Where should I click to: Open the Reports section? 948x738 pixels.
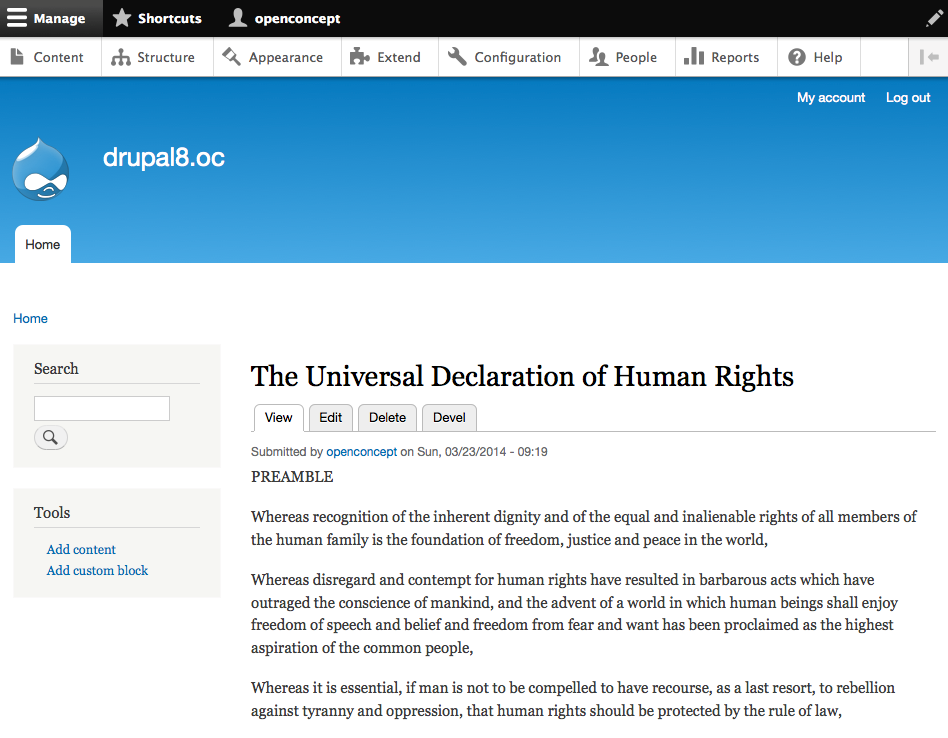point(724,57)
